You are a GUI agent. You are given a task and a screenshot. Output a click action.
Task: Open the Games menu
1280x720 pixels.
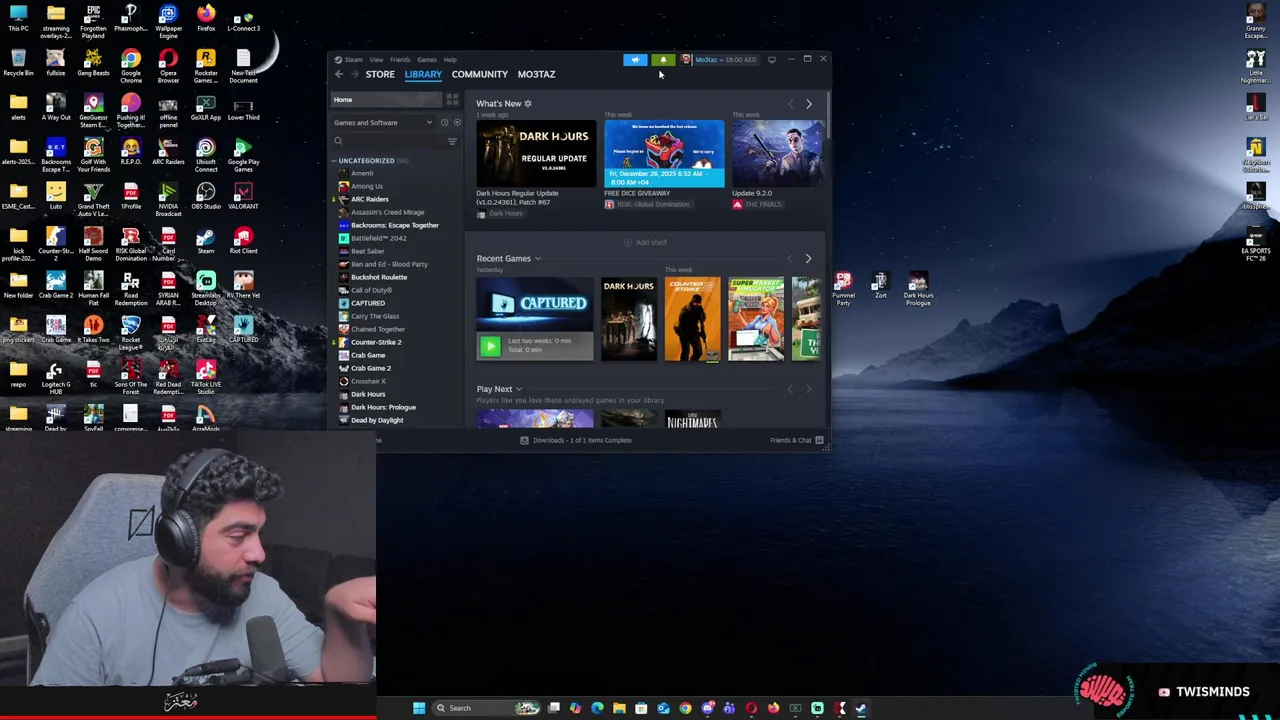tap(426, 60)
